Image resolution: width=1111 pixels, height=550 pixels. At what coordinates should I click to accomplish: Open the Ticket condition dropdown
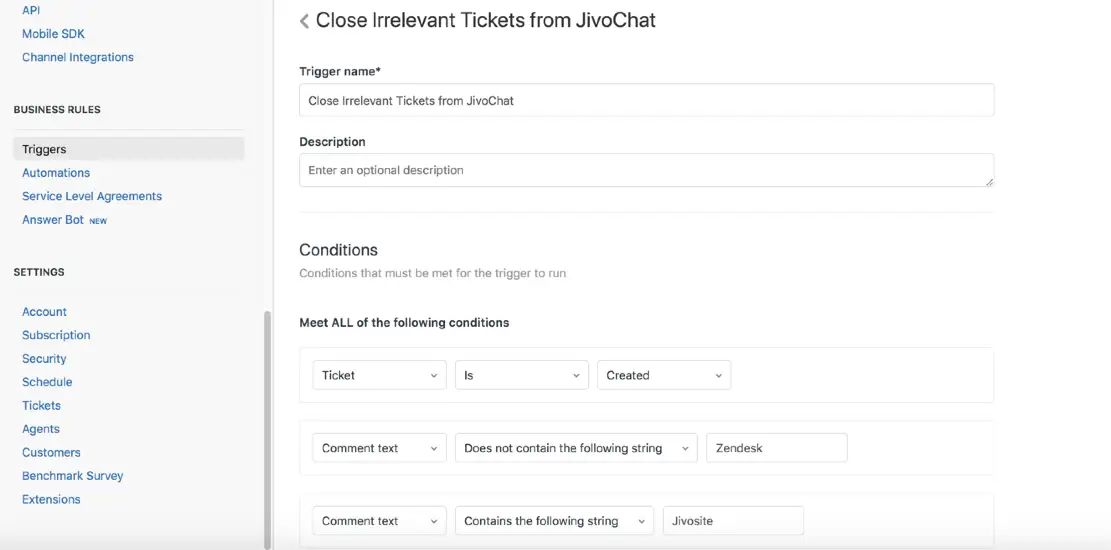click(379, 375)
